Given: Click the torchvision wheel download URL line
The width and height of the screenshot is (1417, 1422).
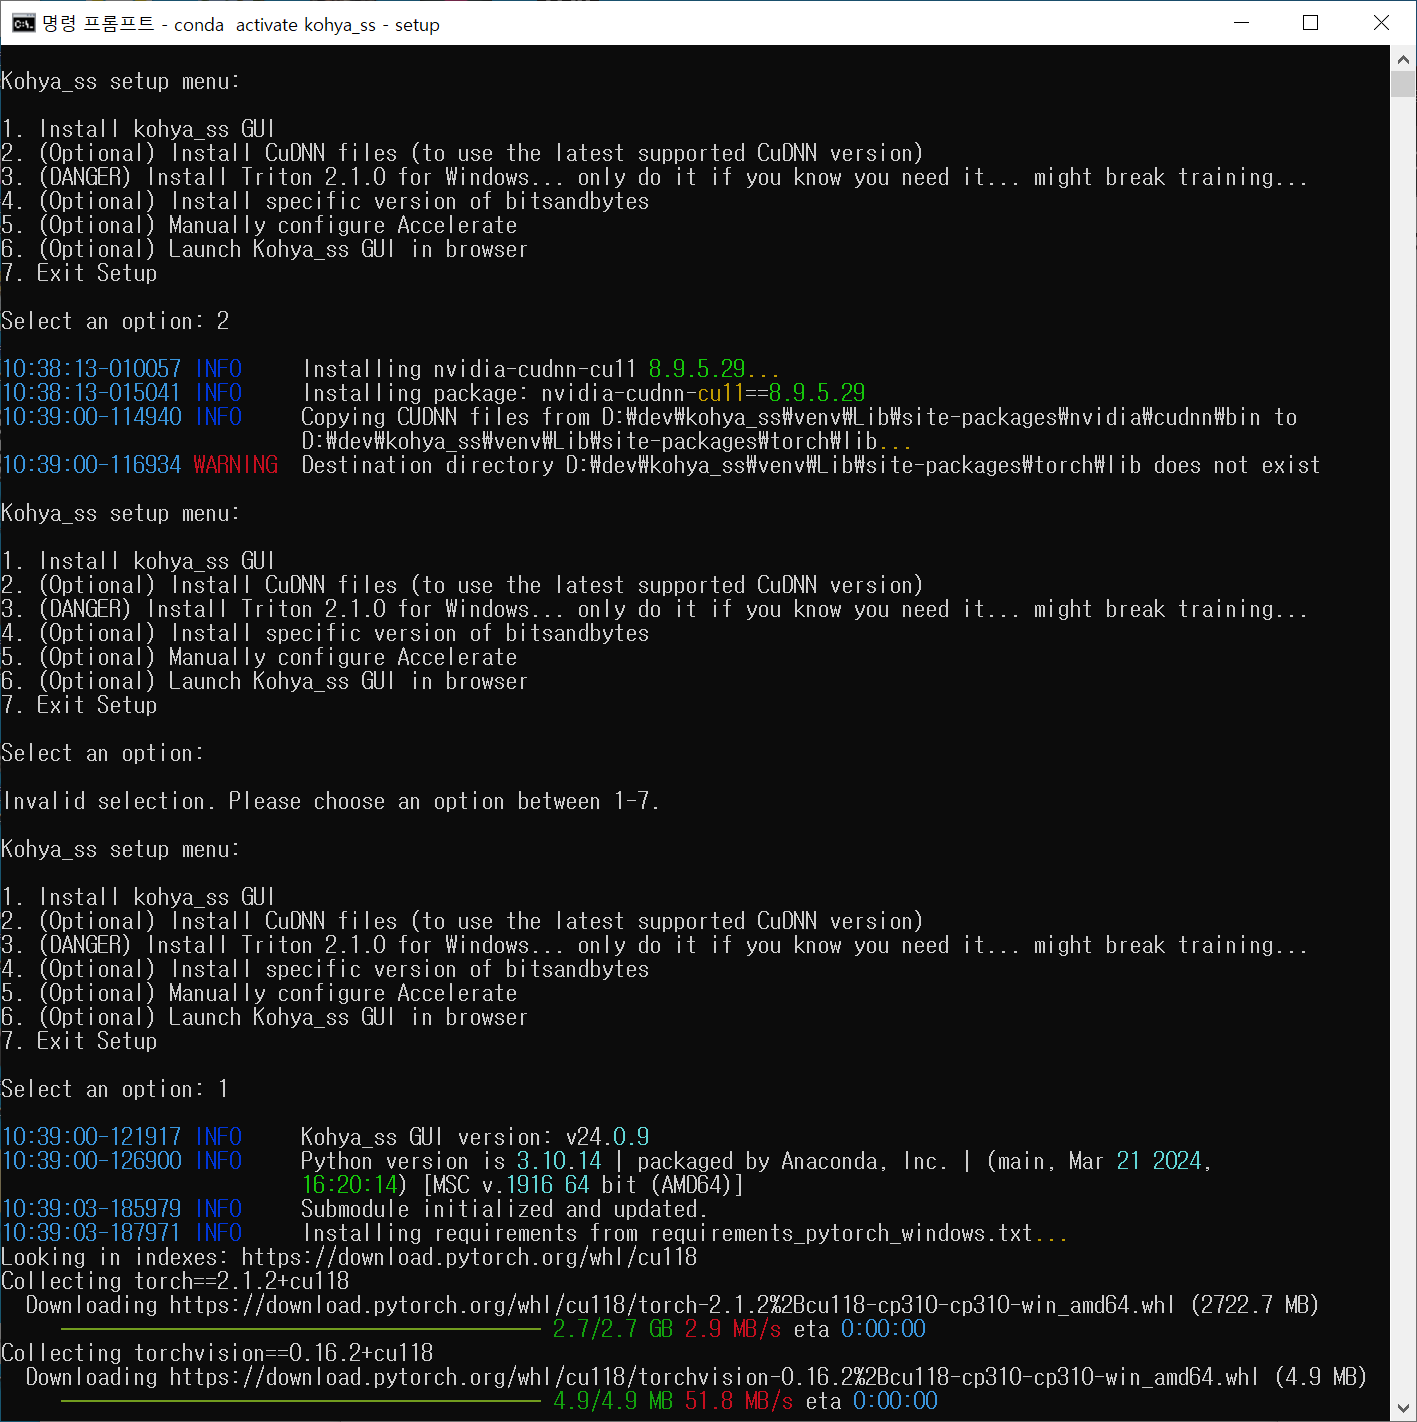Looking at the screenshot, I should click(x=696, y=1377).
